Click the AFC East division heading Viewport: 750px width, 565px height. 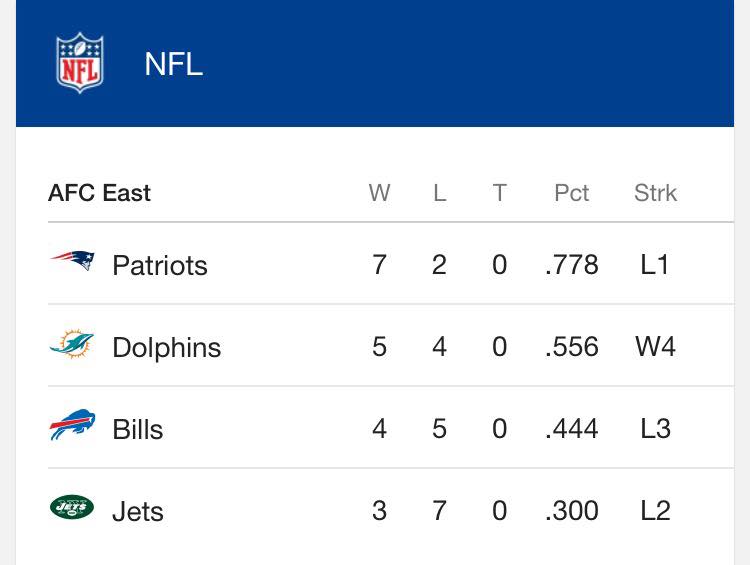click(x=99, y=193)
